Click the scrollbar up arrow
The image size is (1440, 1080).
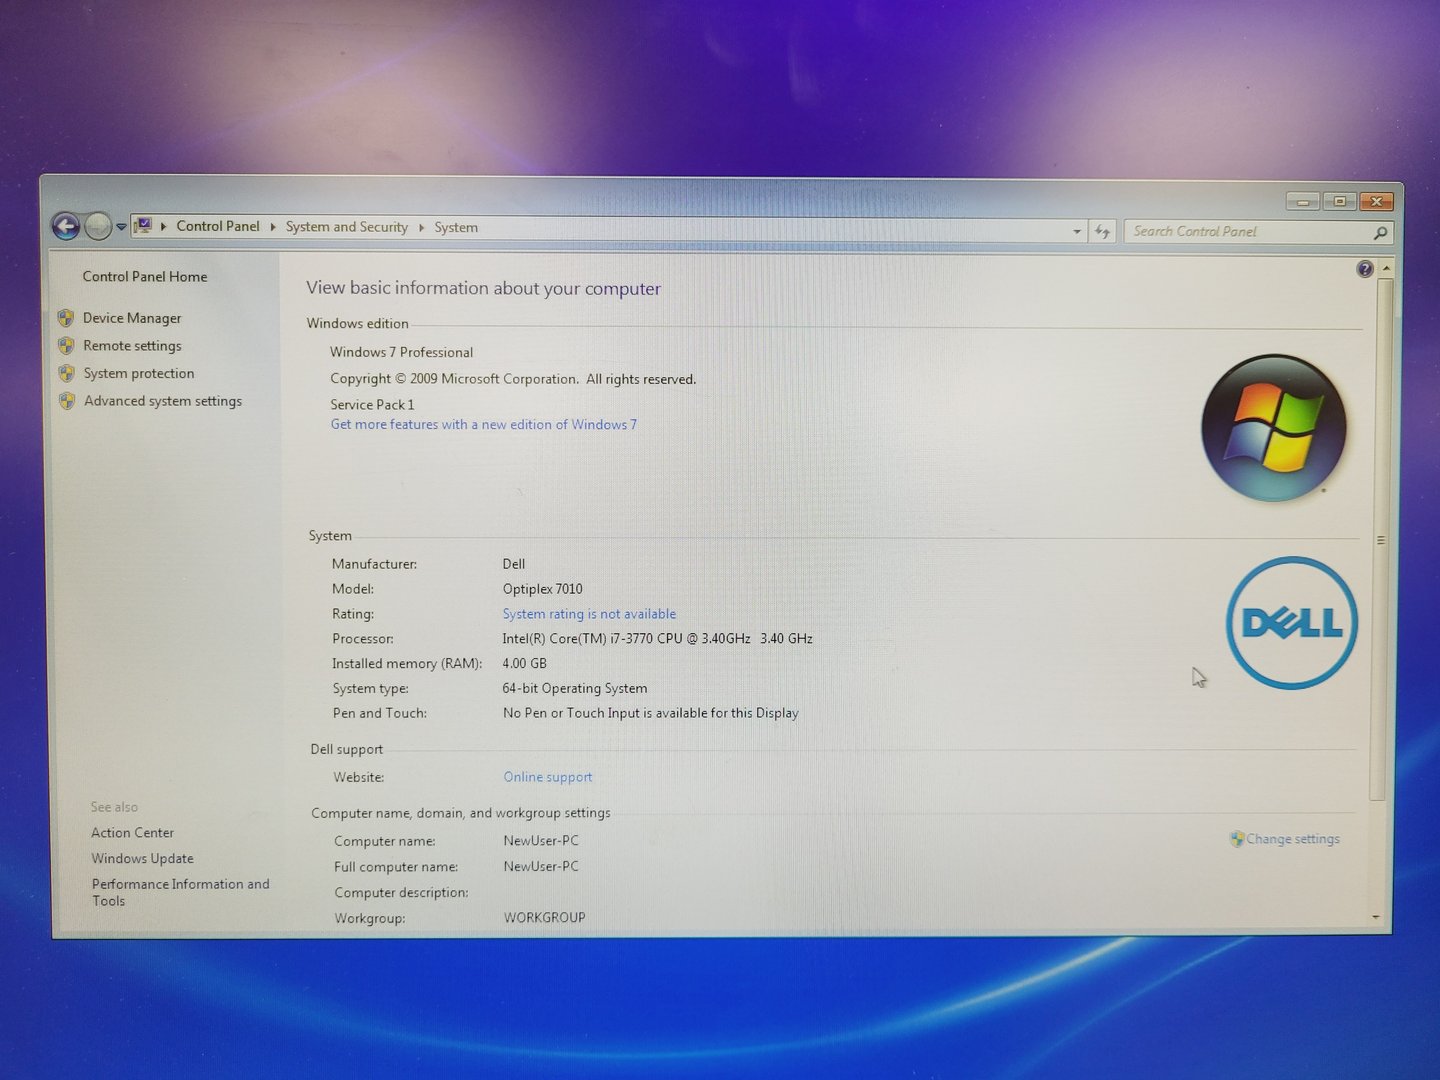tap(1385, 268)
